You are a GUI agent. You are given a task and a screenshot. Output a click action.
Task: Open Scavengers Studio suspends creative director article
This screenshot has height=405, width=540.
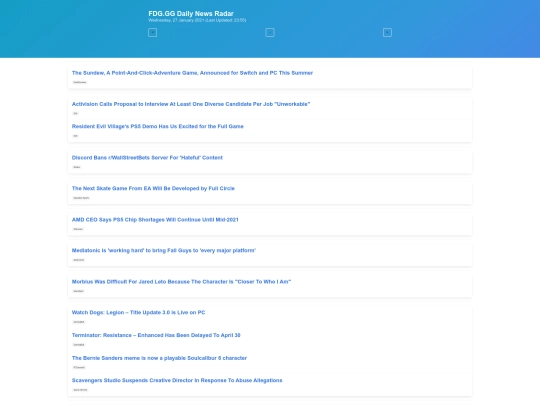(x=177, y=380)
